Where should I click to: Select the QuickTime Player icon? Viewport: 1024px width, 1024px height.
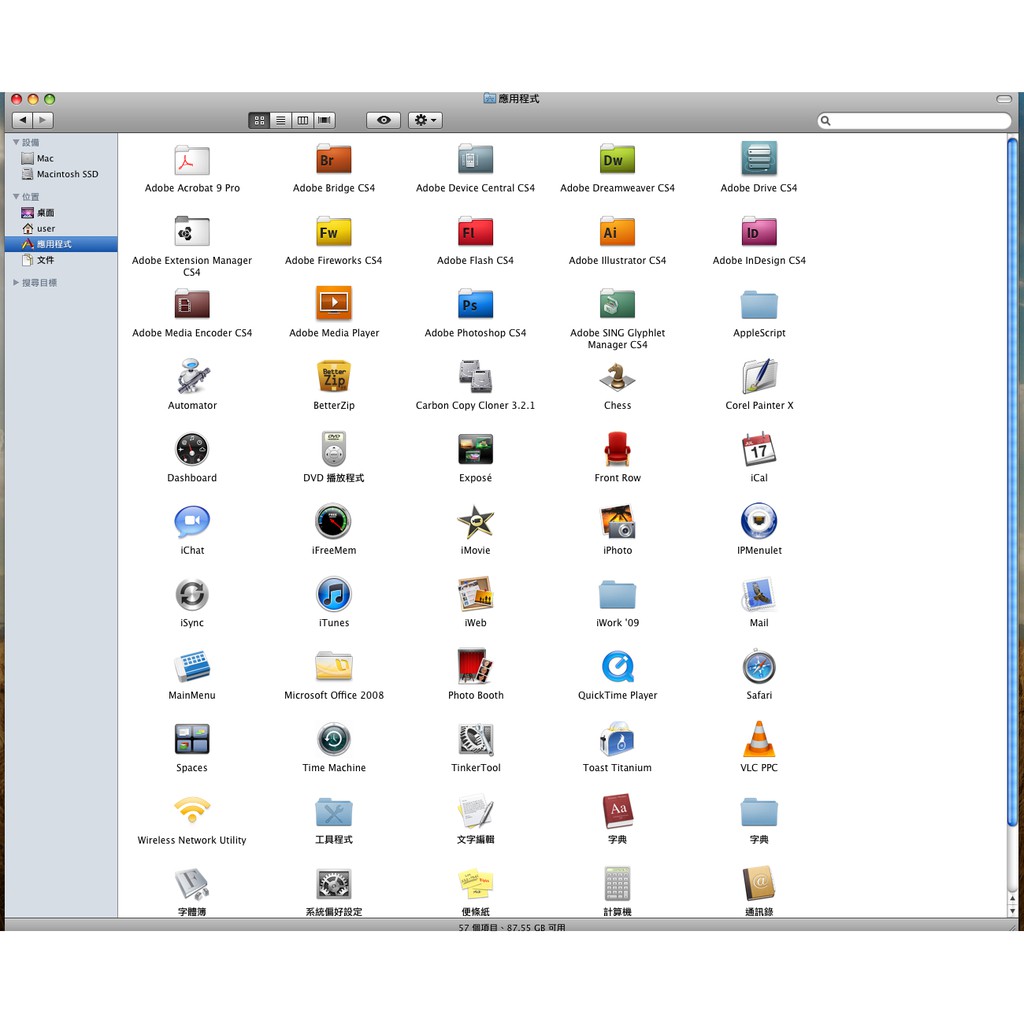(x=617, y=667)
